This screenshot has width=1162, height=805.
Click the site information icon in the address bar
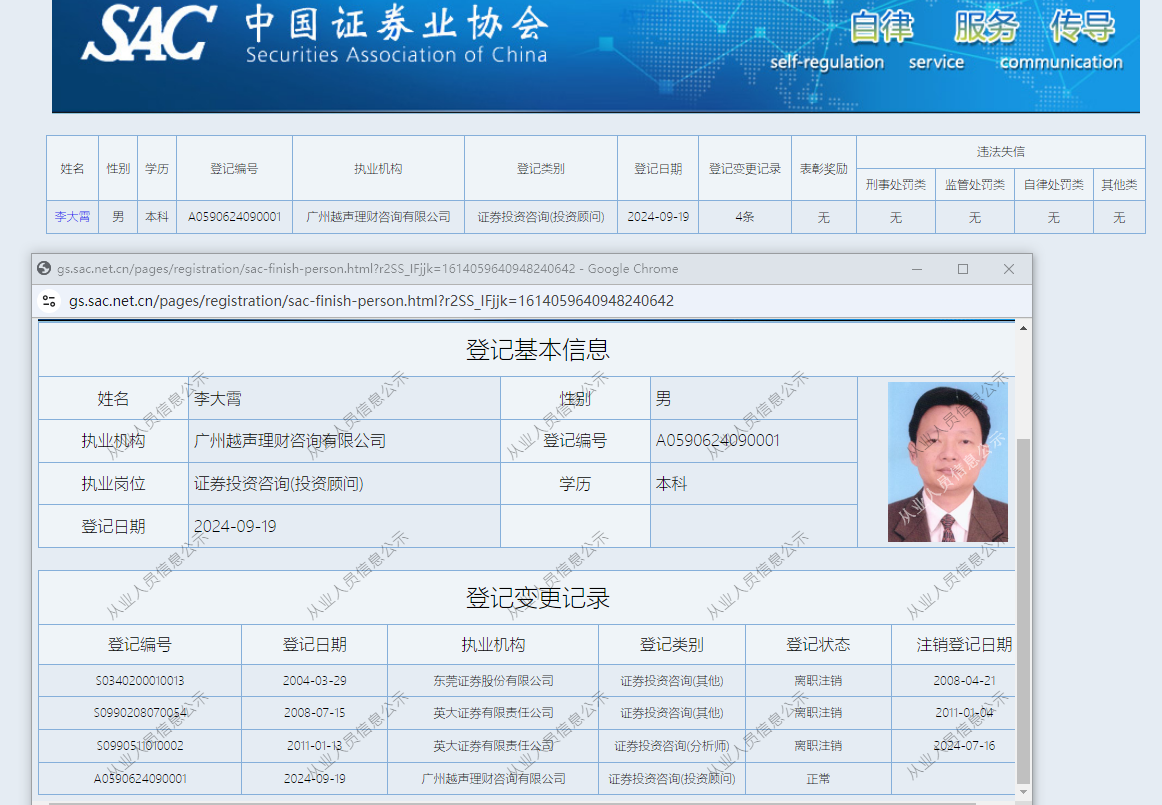(x=50, y=300)
